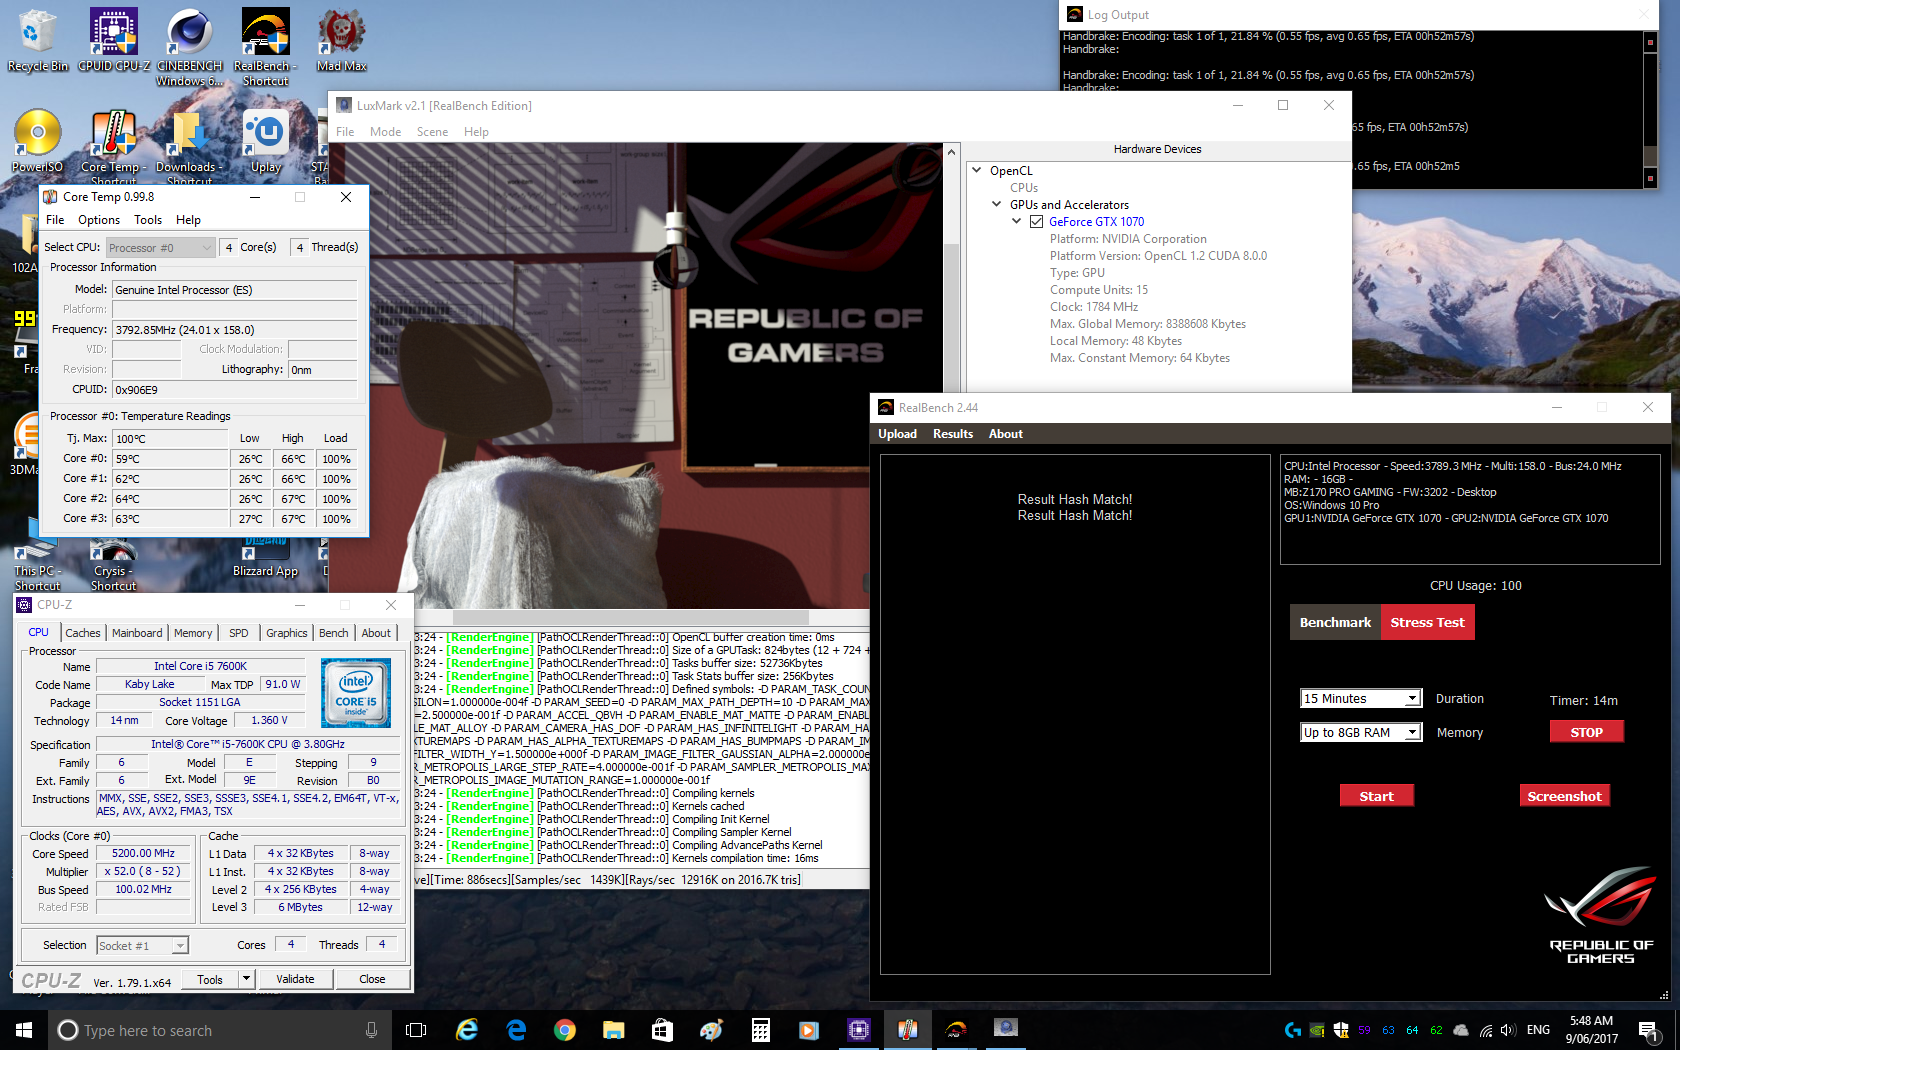Image resolution: width=1920 pixels, height=1080 pixels.
Task: Open the network icon in system tray
Action: coord(1485,1030)
